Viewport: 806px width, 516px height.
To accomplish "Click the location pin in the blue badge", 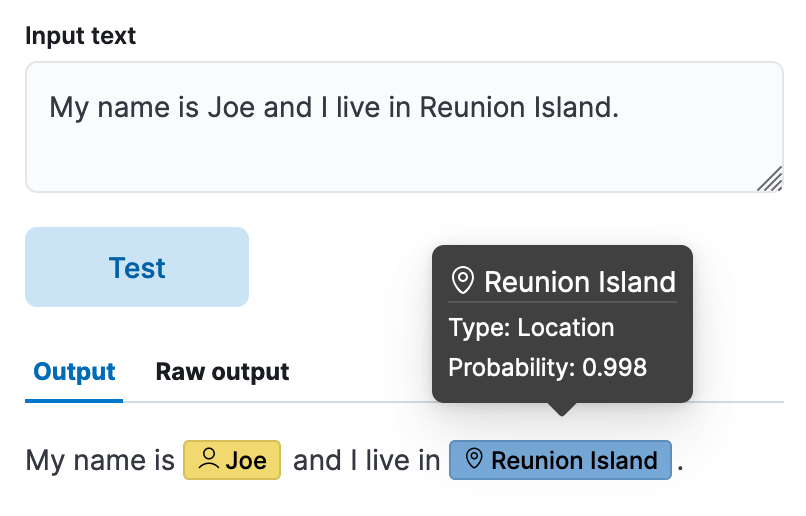I will (475, 460).
